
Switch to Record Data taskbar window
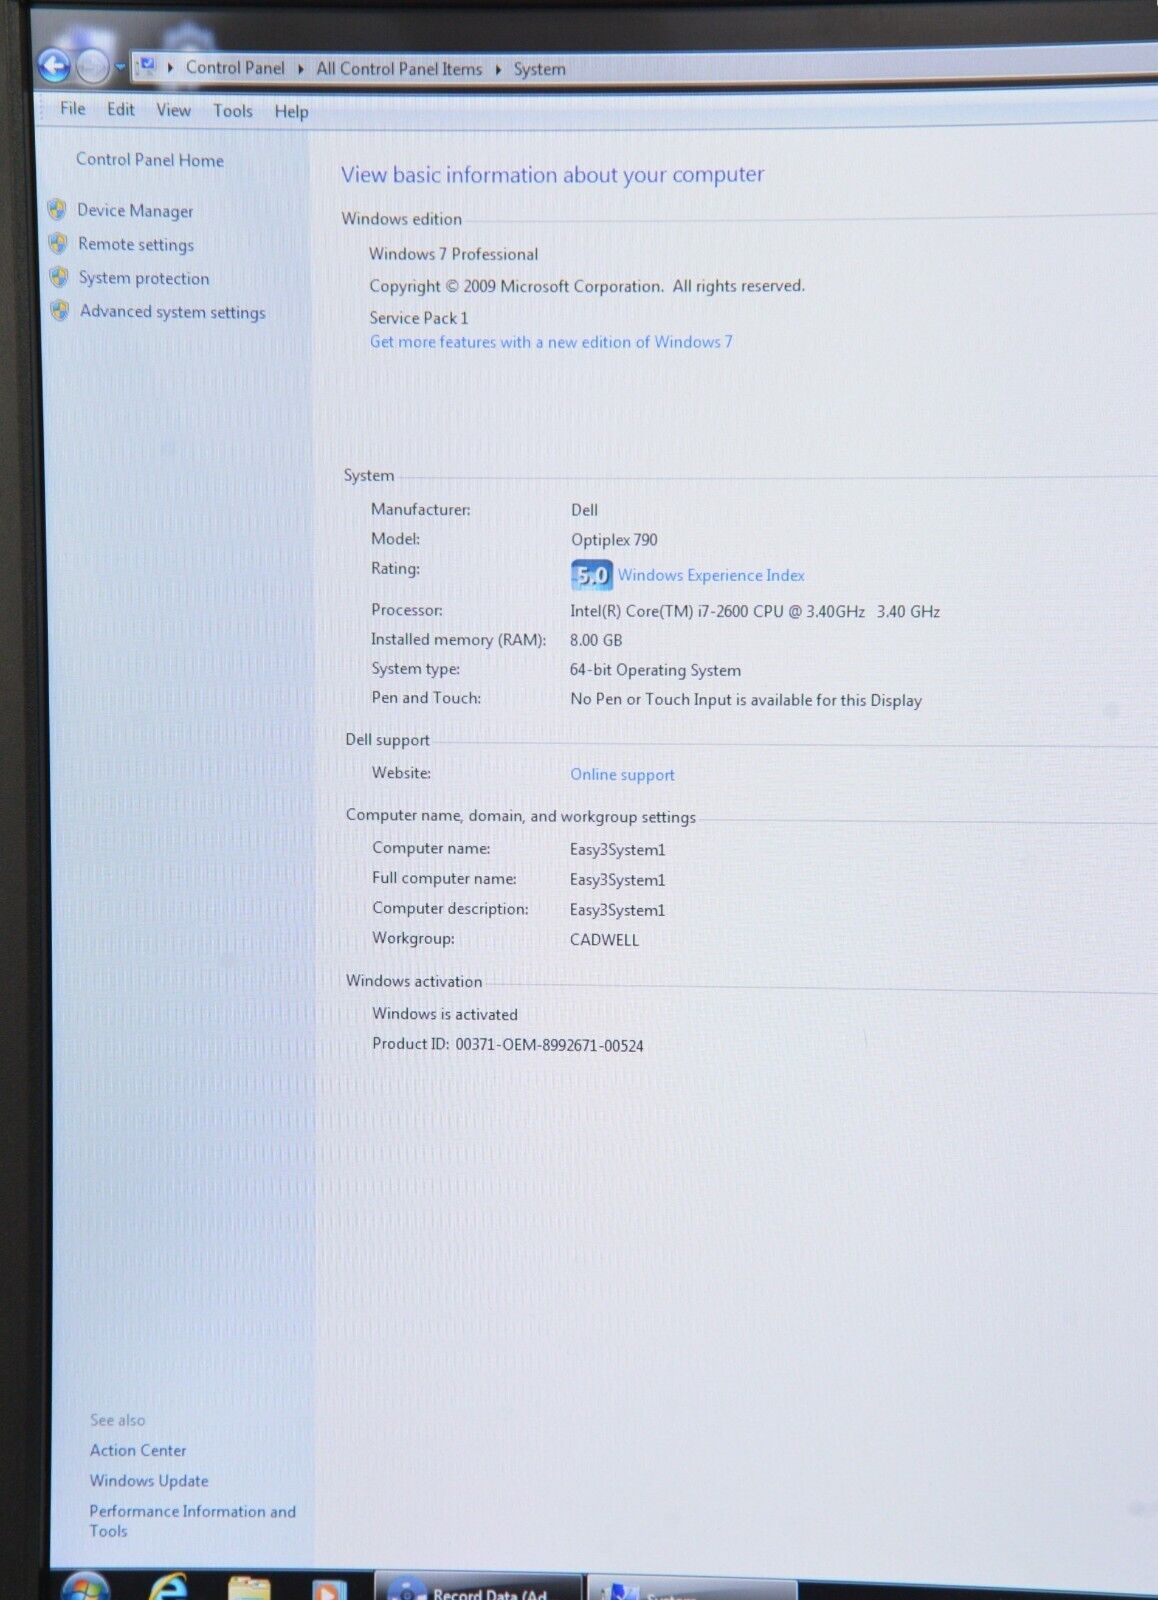478,1587
